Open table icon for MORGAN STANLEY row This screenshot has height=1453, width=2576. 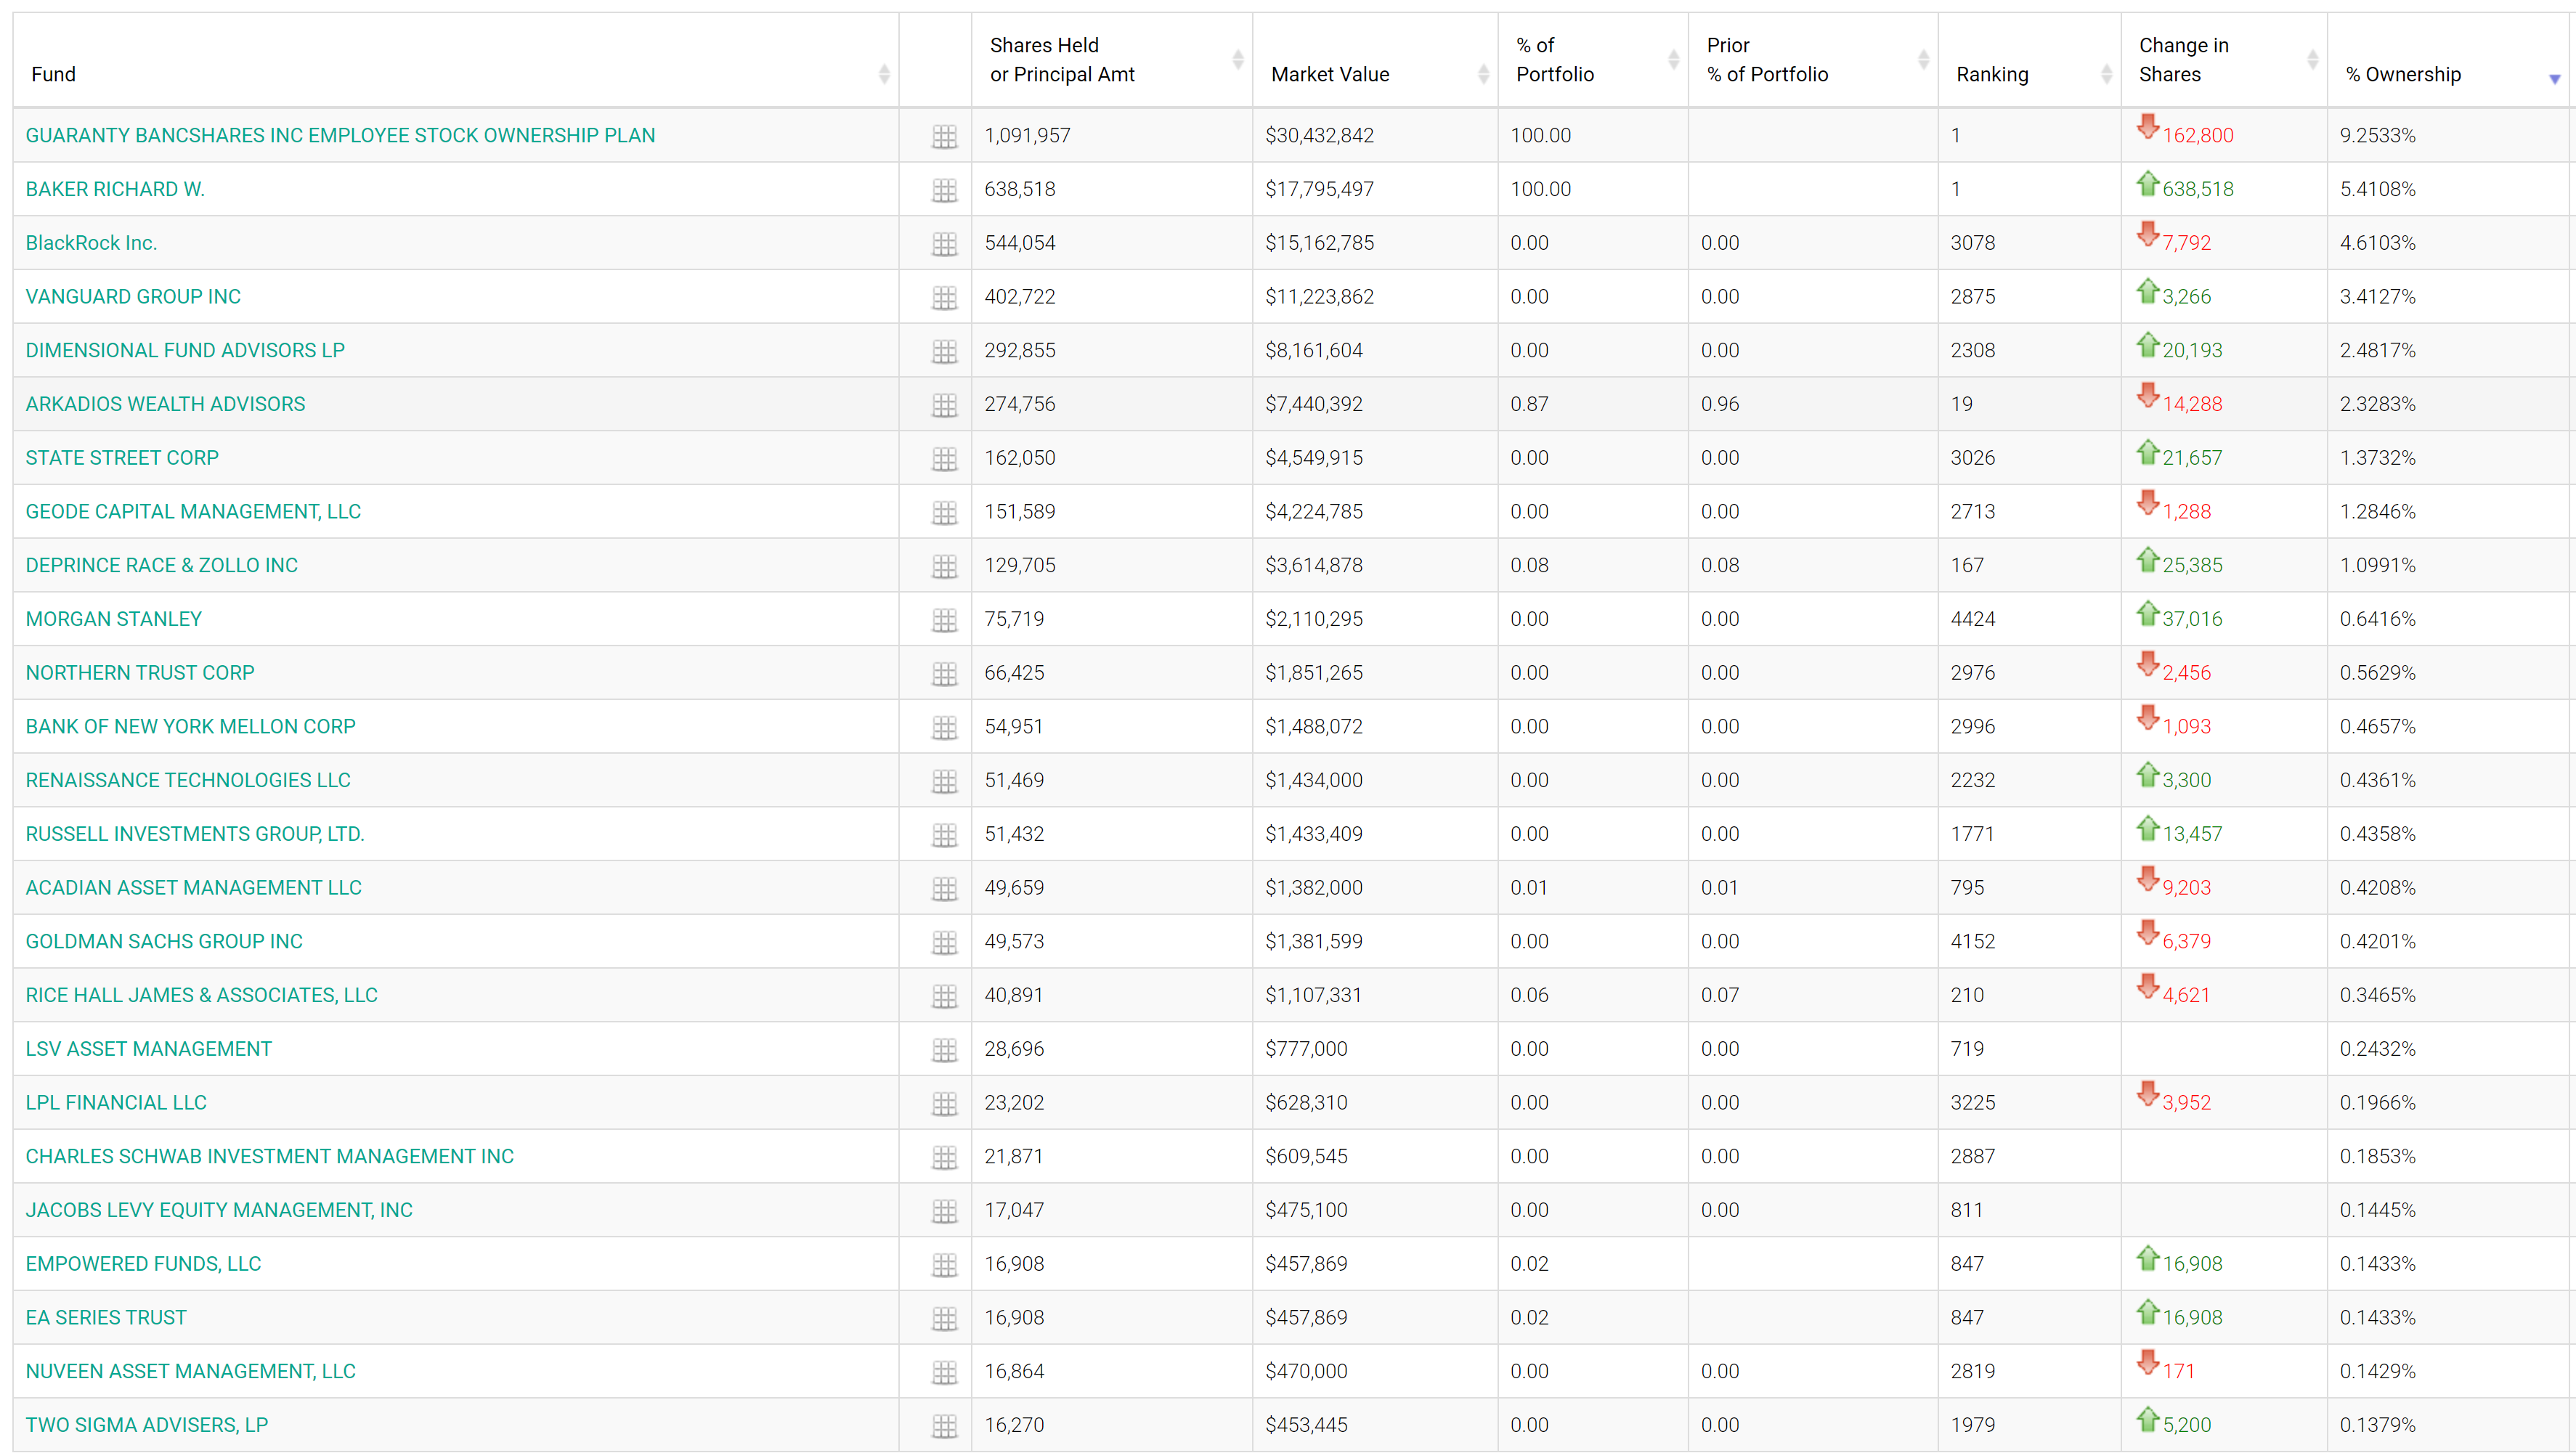point(944,620)
